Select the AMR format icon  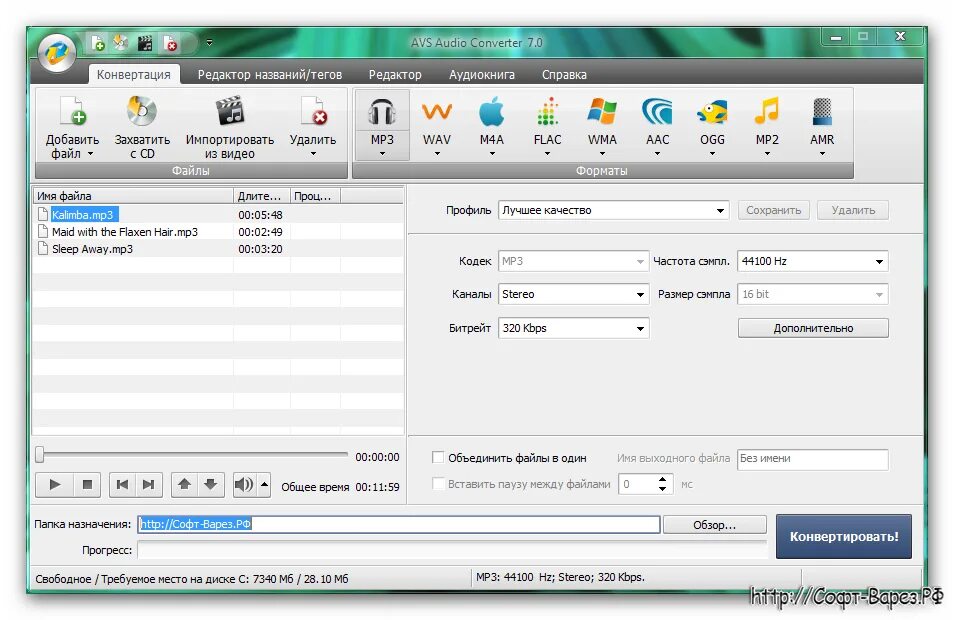[822, 112]
